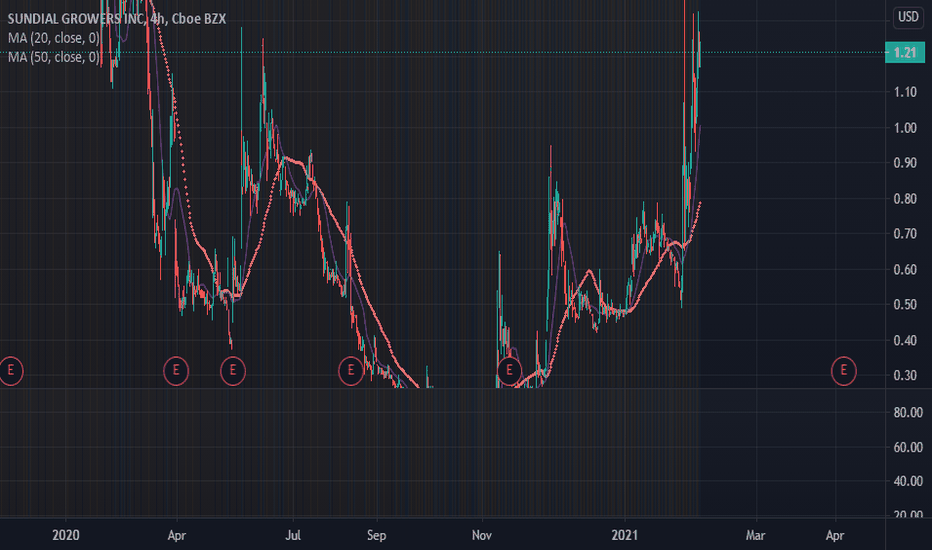This screenshot has height=550, width=932.
Task: Click the partially visible earnings marker before 2020
Action: [x=11, y=370]
